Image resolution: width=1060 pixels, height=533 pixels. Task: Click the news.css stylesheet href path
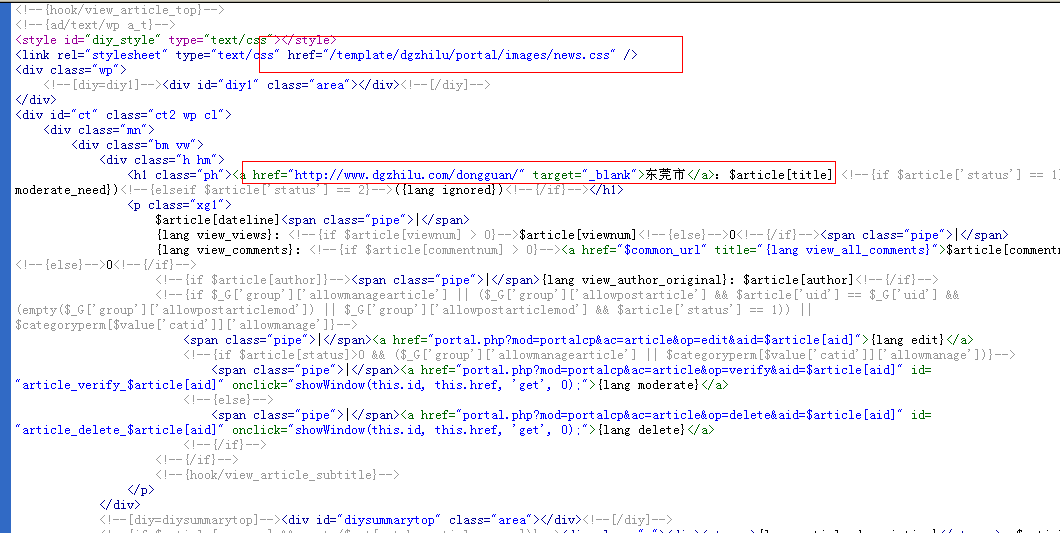(471, 55)
